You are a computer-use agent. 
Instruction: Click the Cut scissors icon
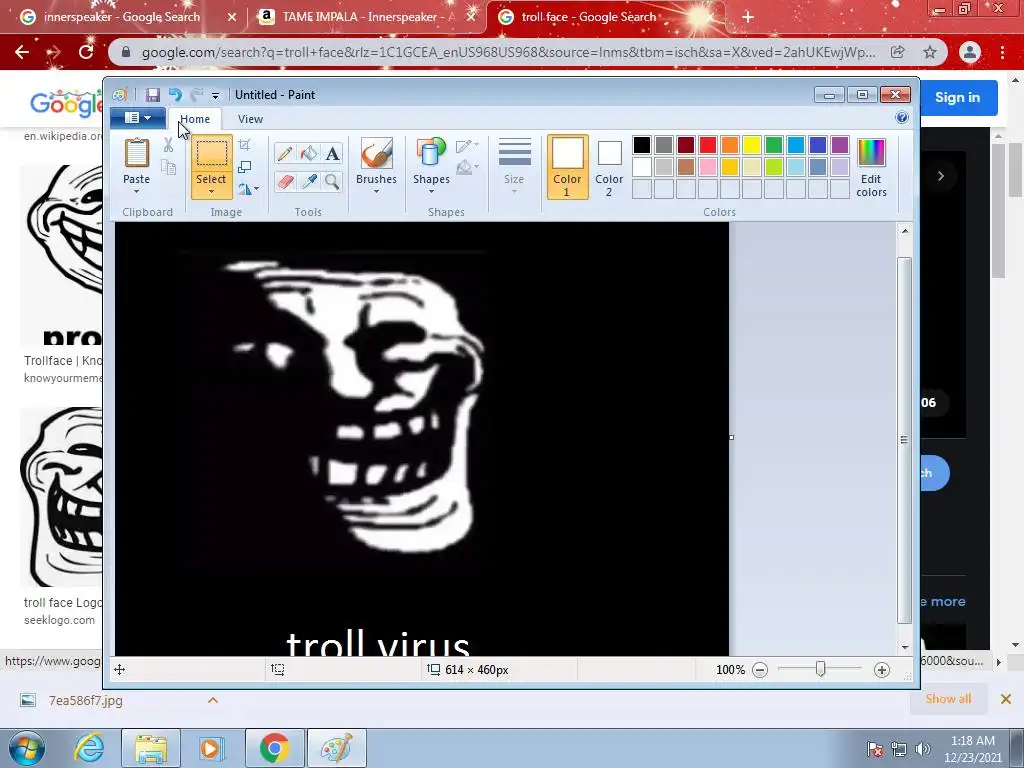pyautogui.click(x=168, y=145)
